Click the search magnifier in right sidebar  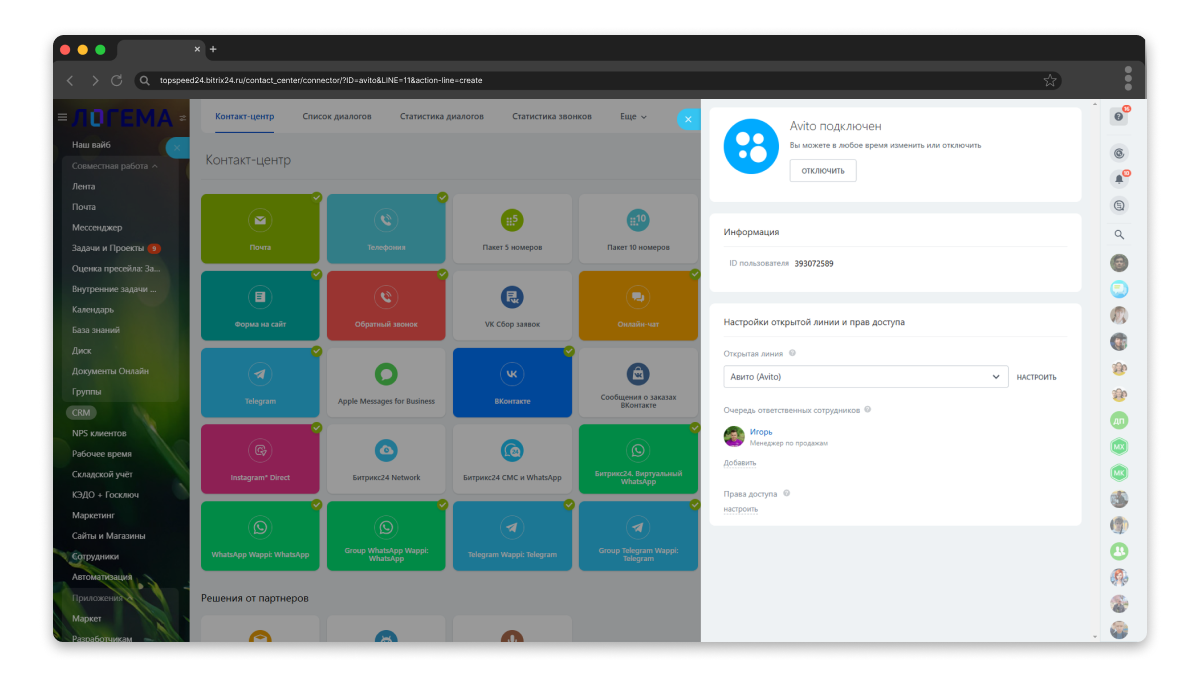[1119, 235]
